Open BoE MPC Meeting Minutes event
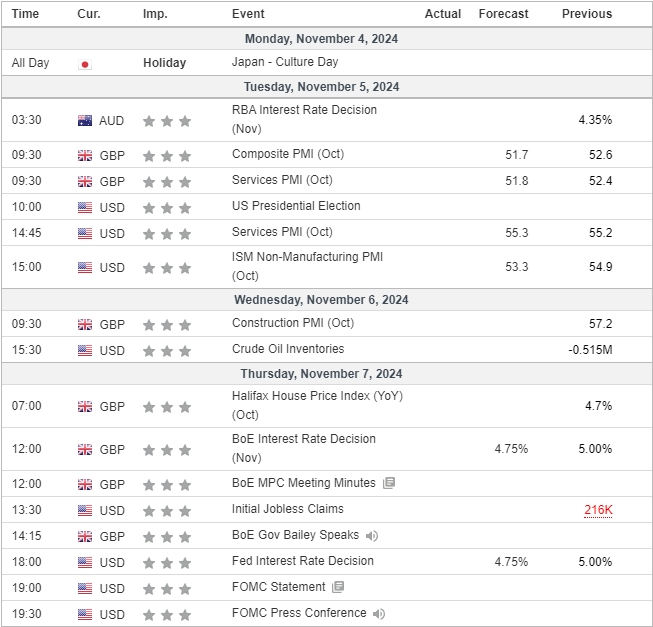The width and height of the screenshot is (653, 627). 304,483
